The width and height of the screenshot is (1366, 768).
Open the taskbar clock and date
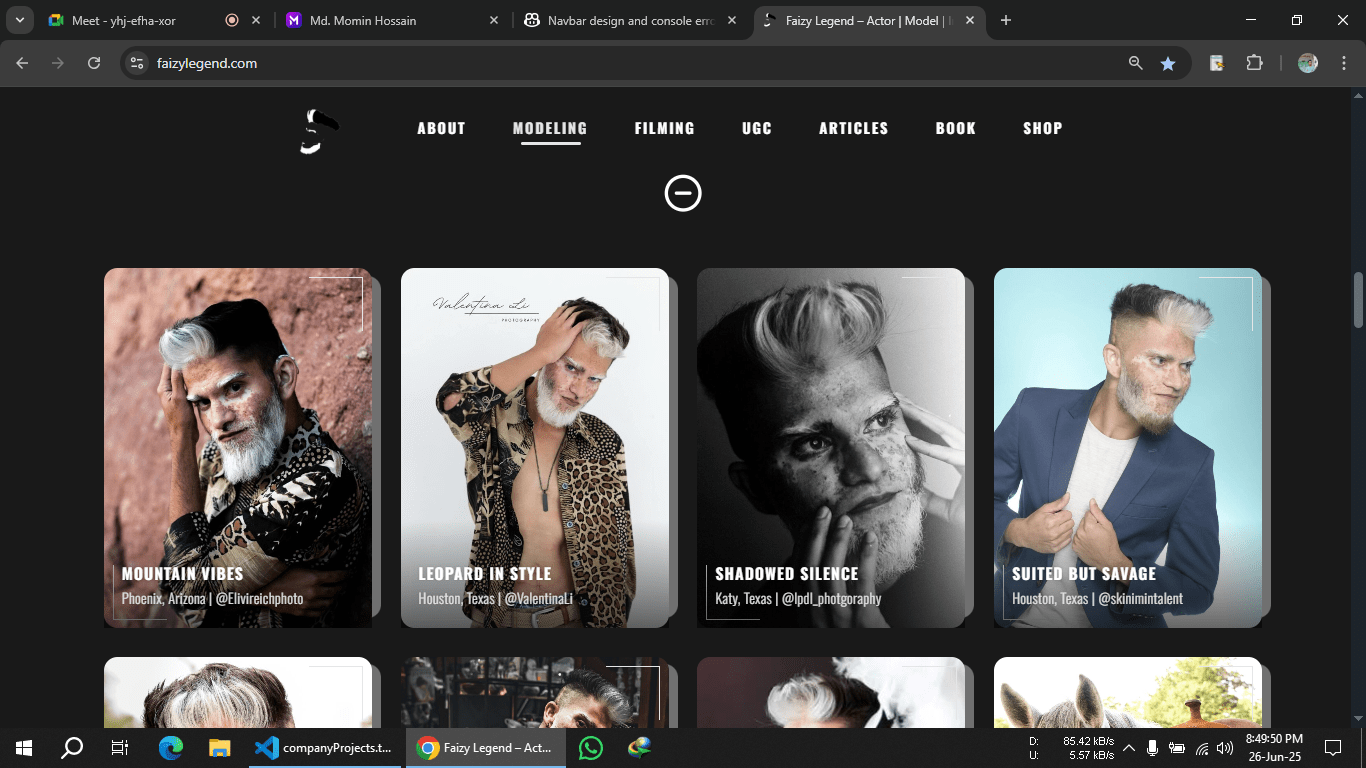(1274, 747)
